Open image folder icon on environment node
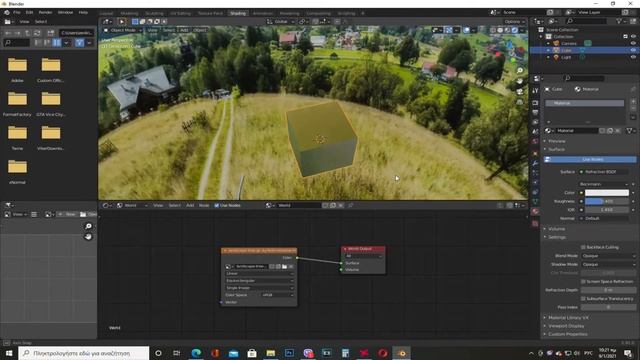This screenshot has width=640, height=360. (284, 267)
